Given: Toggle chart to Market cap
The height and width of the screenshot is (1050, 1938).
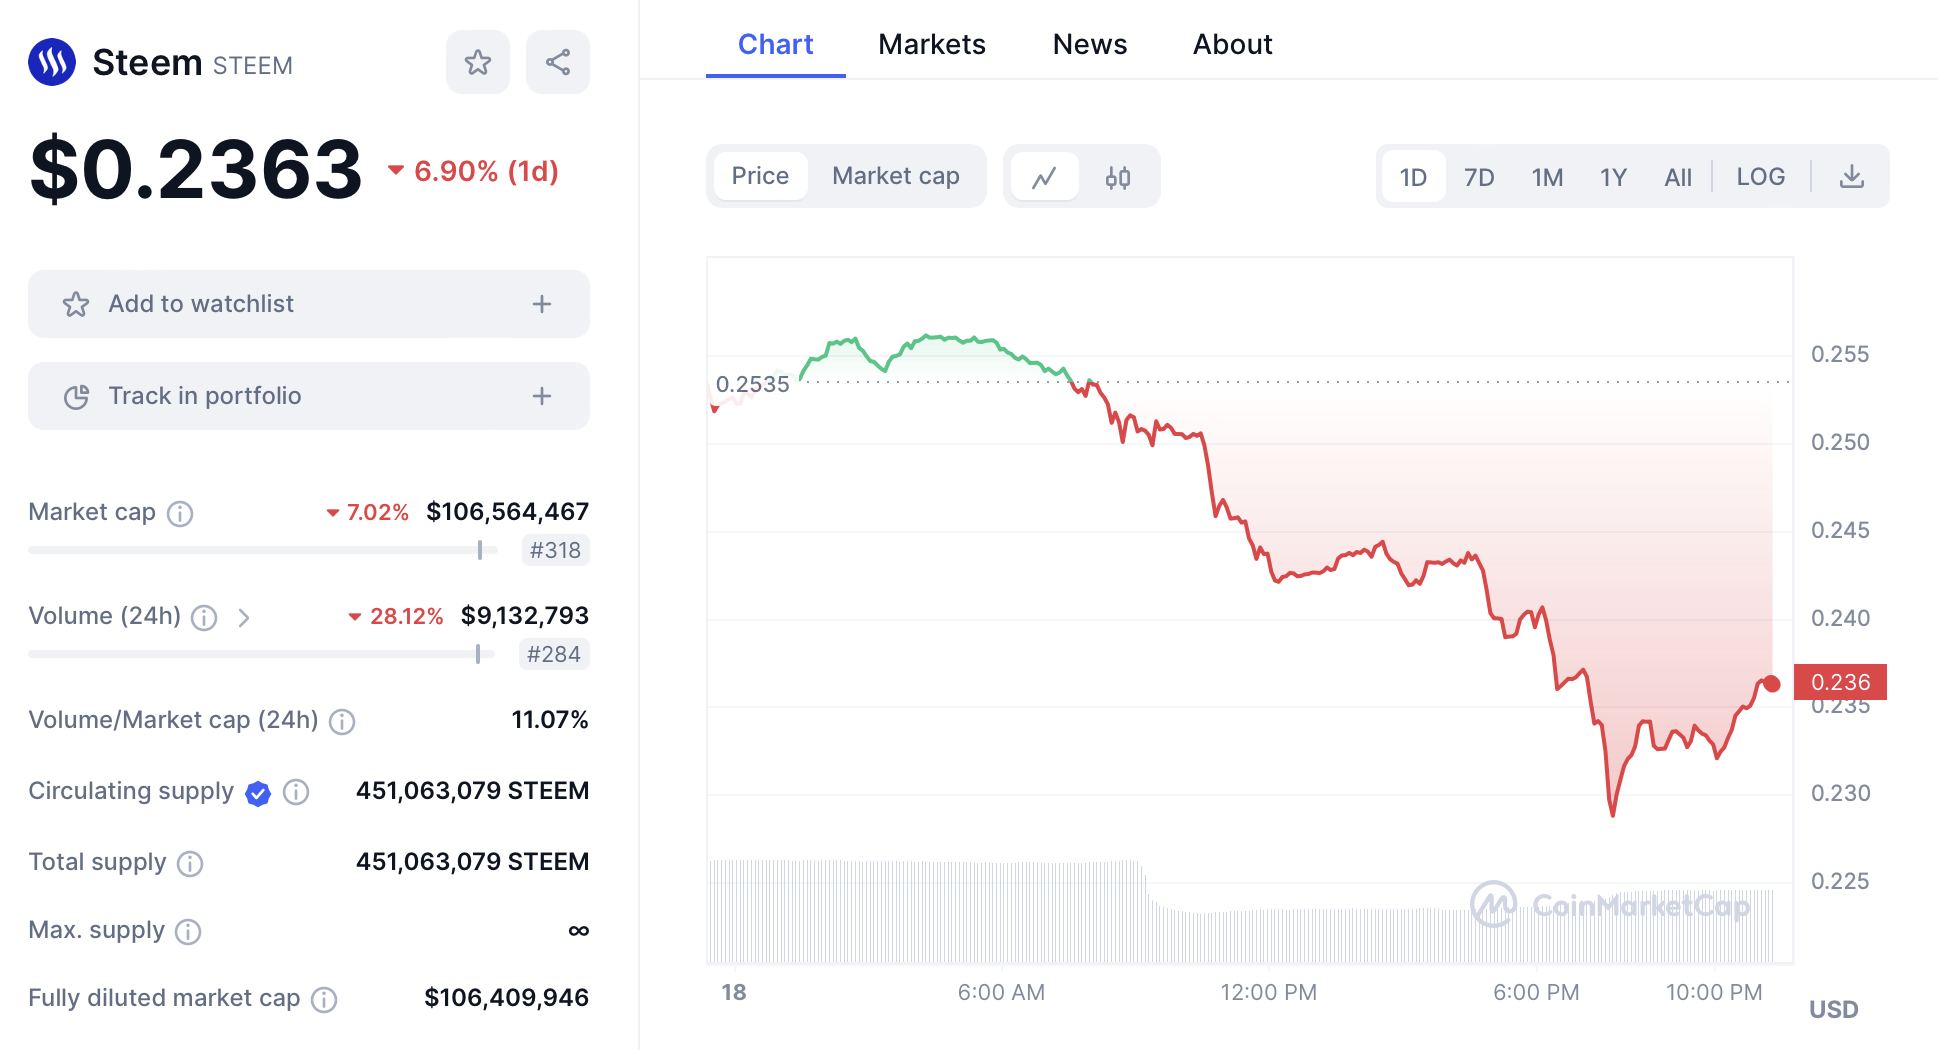Looking at the screenshot, I should [895, 176].
